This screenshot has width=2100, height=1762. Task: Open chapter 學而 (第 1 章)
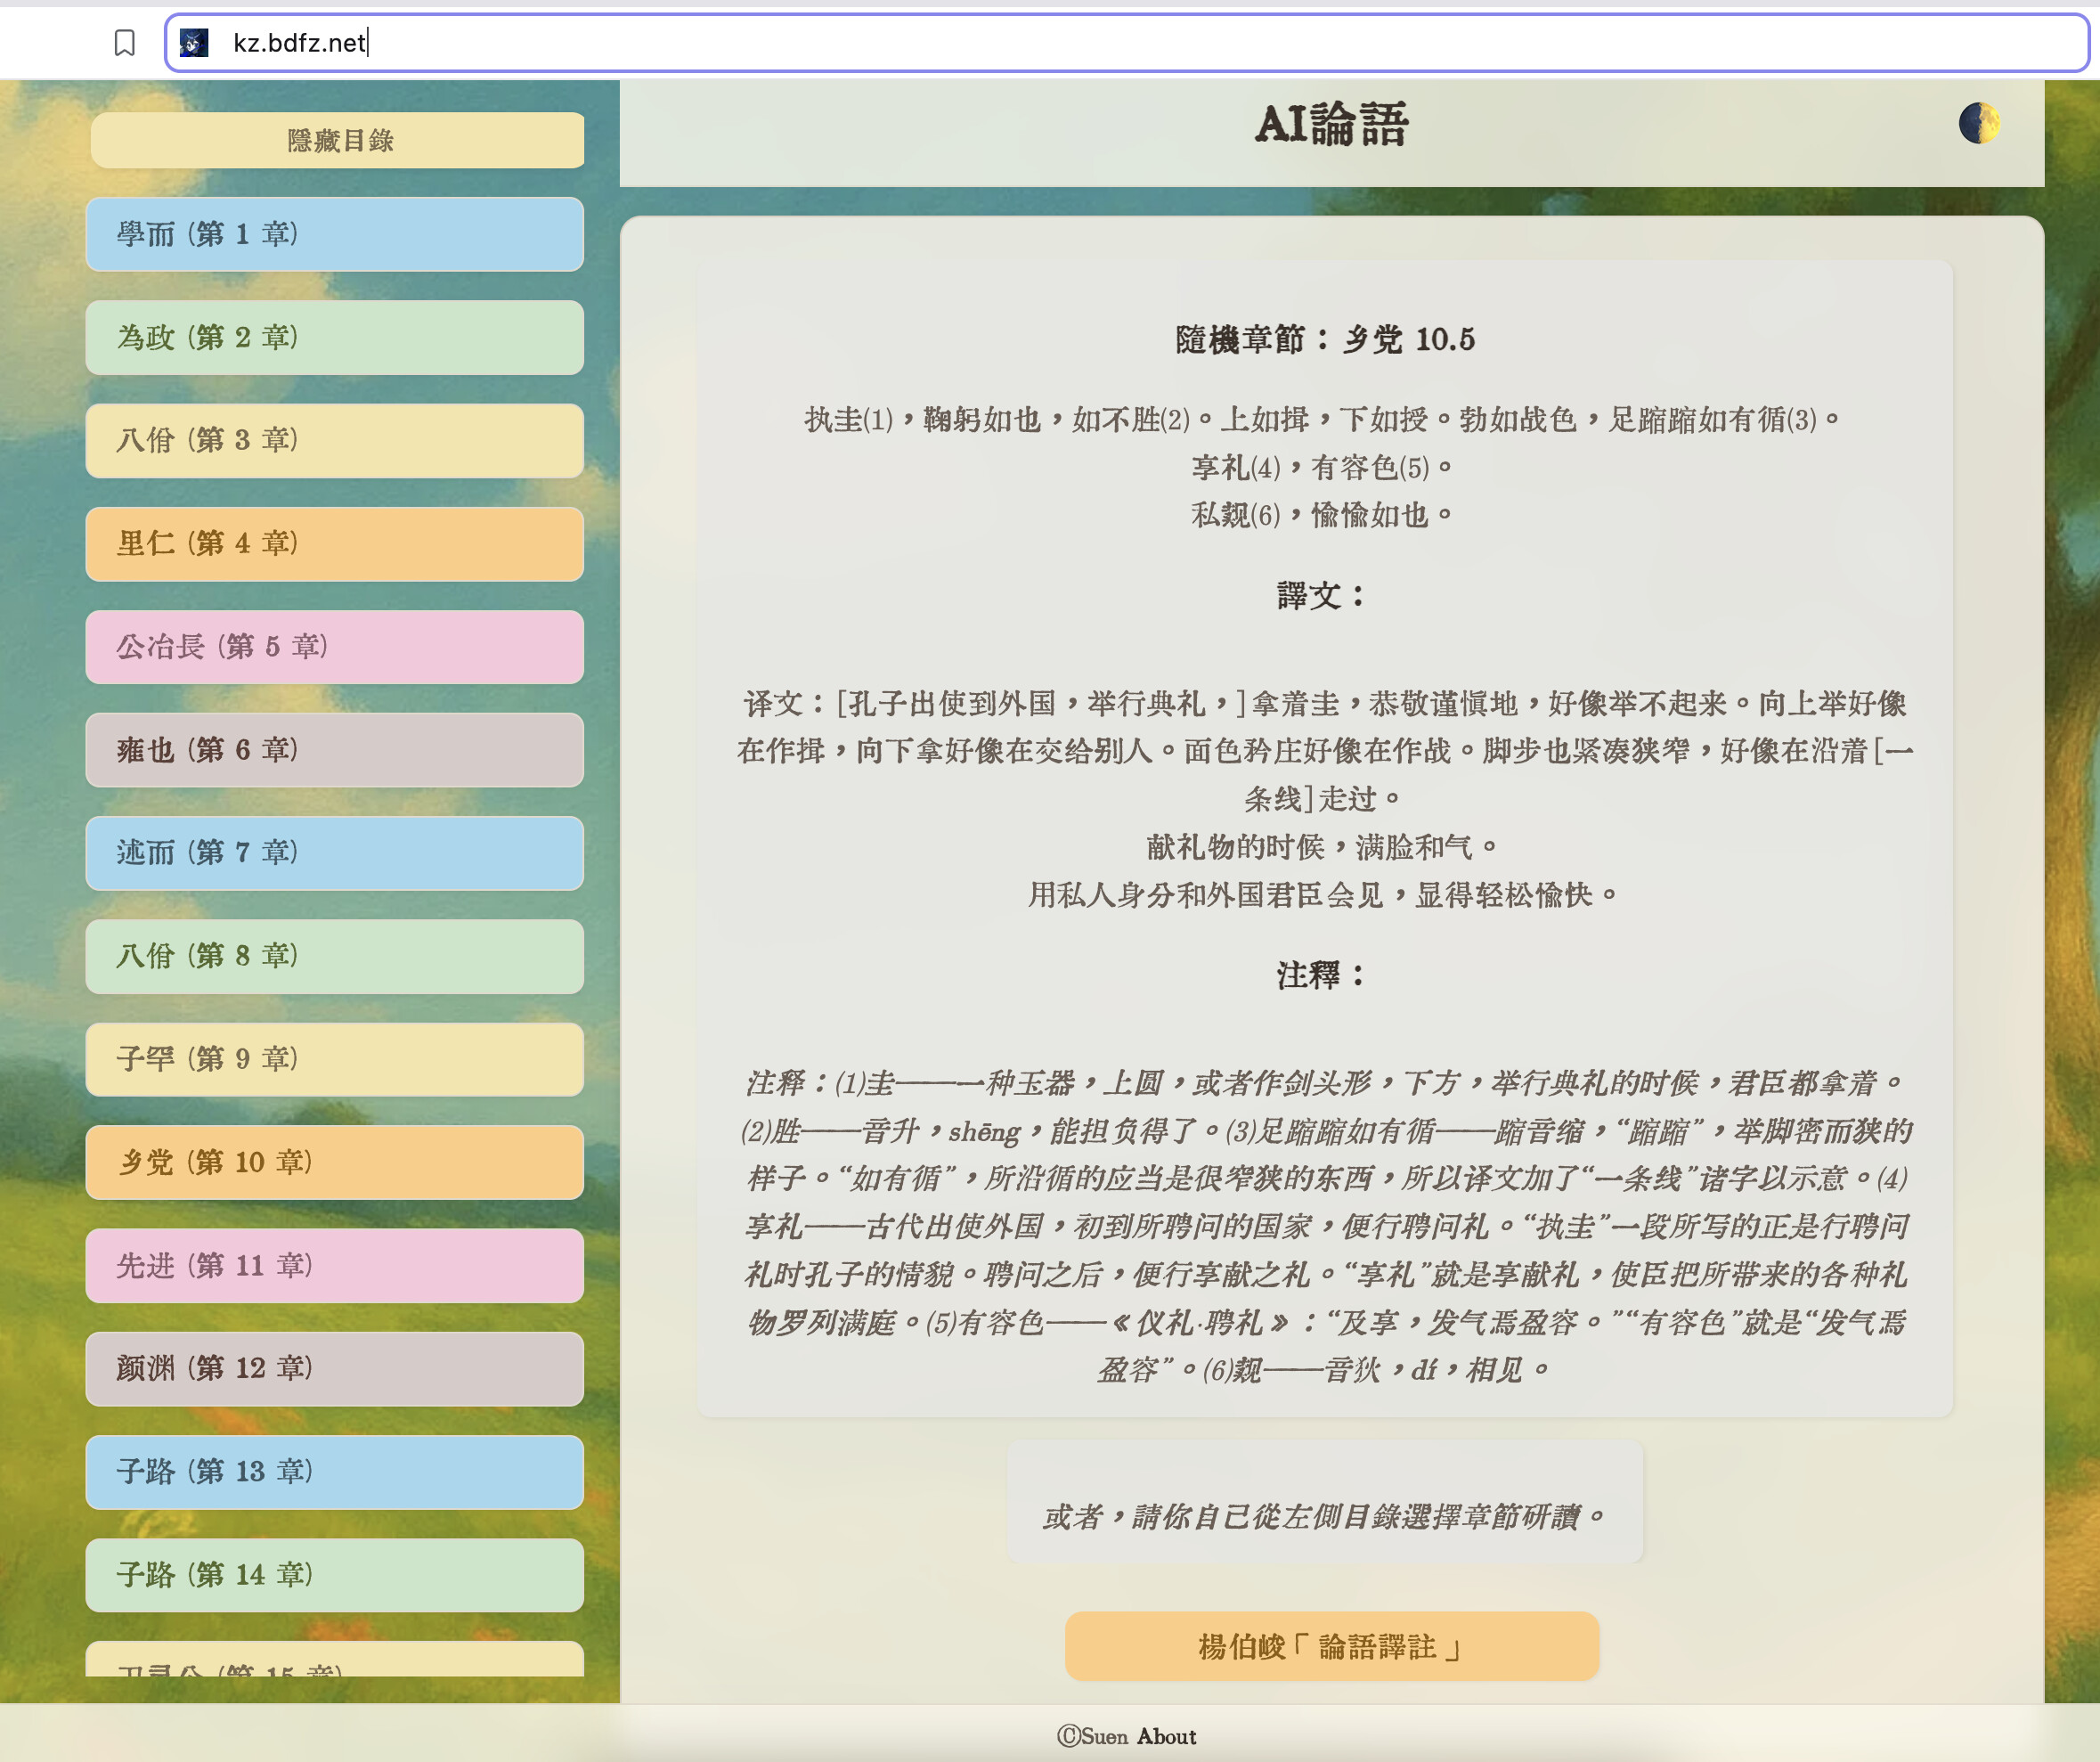pos(334,234)
